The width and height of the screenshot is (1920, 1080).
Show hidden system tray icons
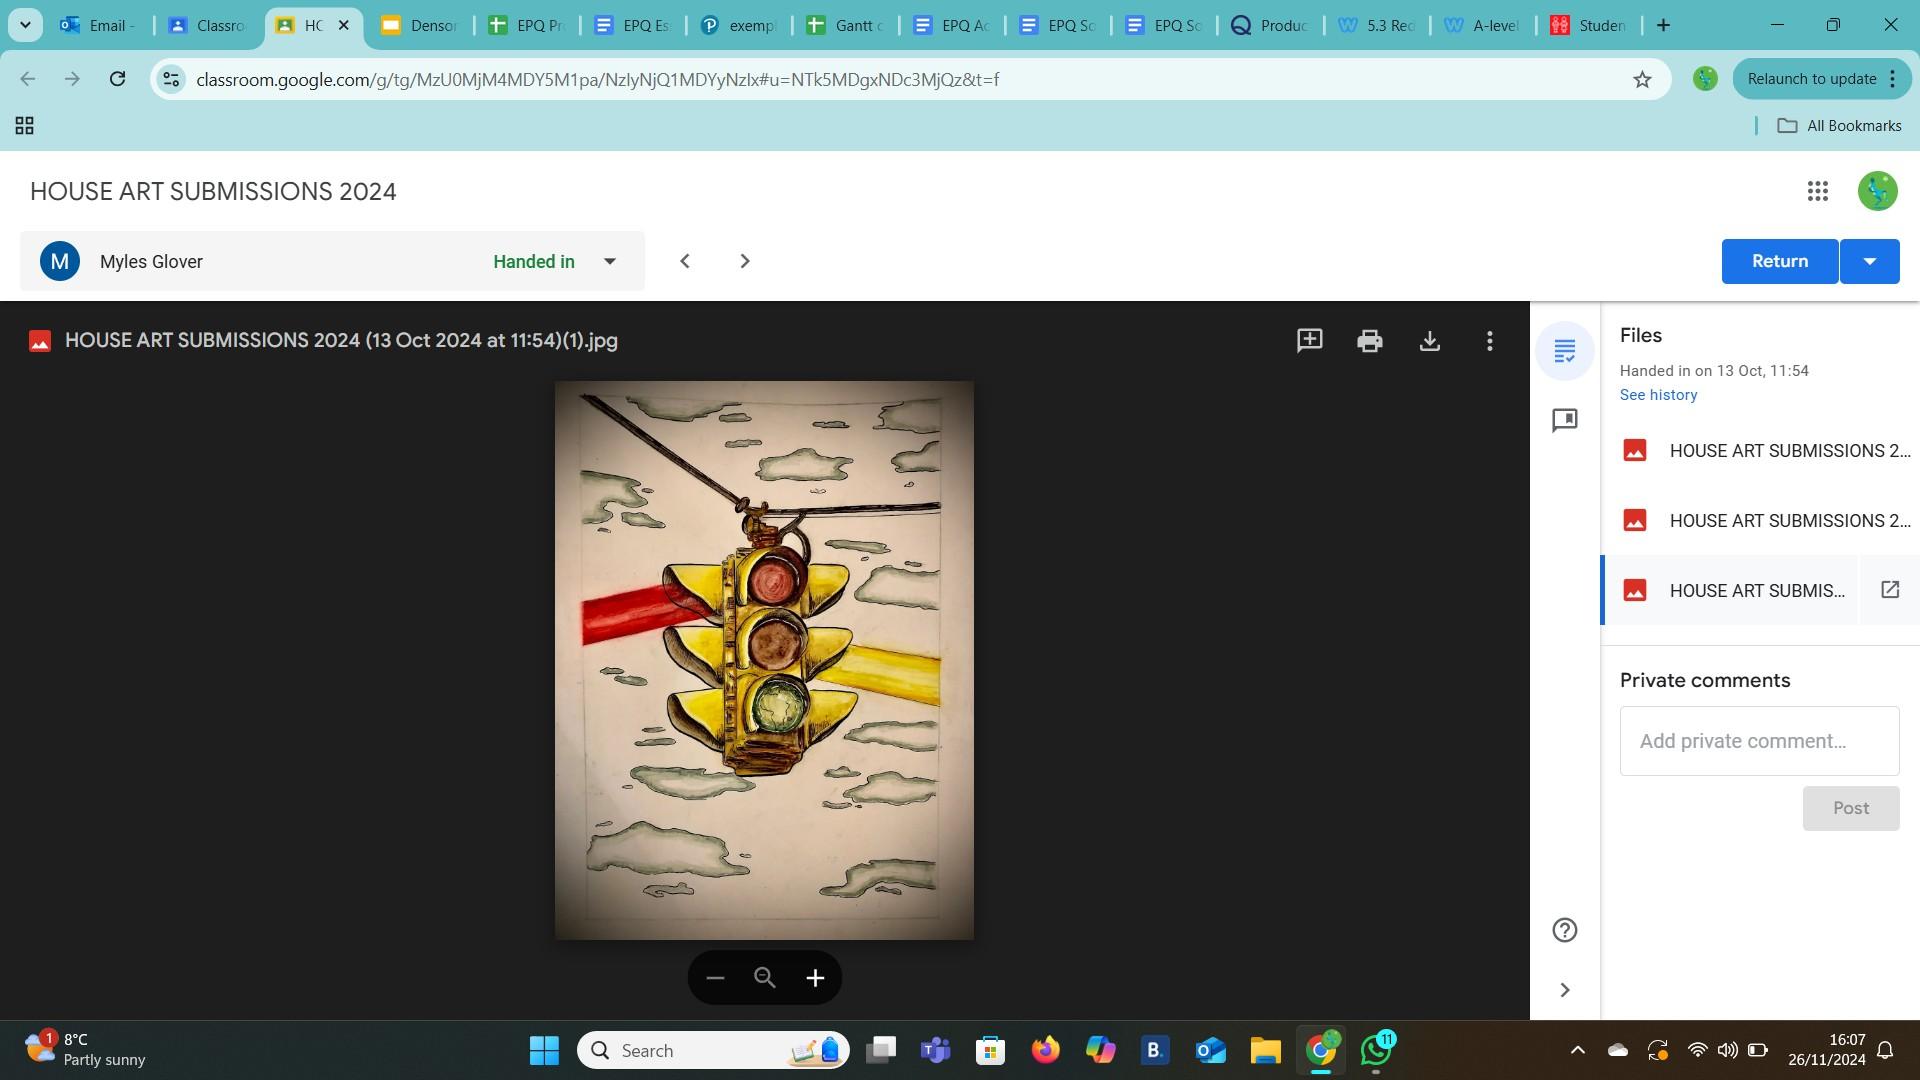tap(1577, 1050)
